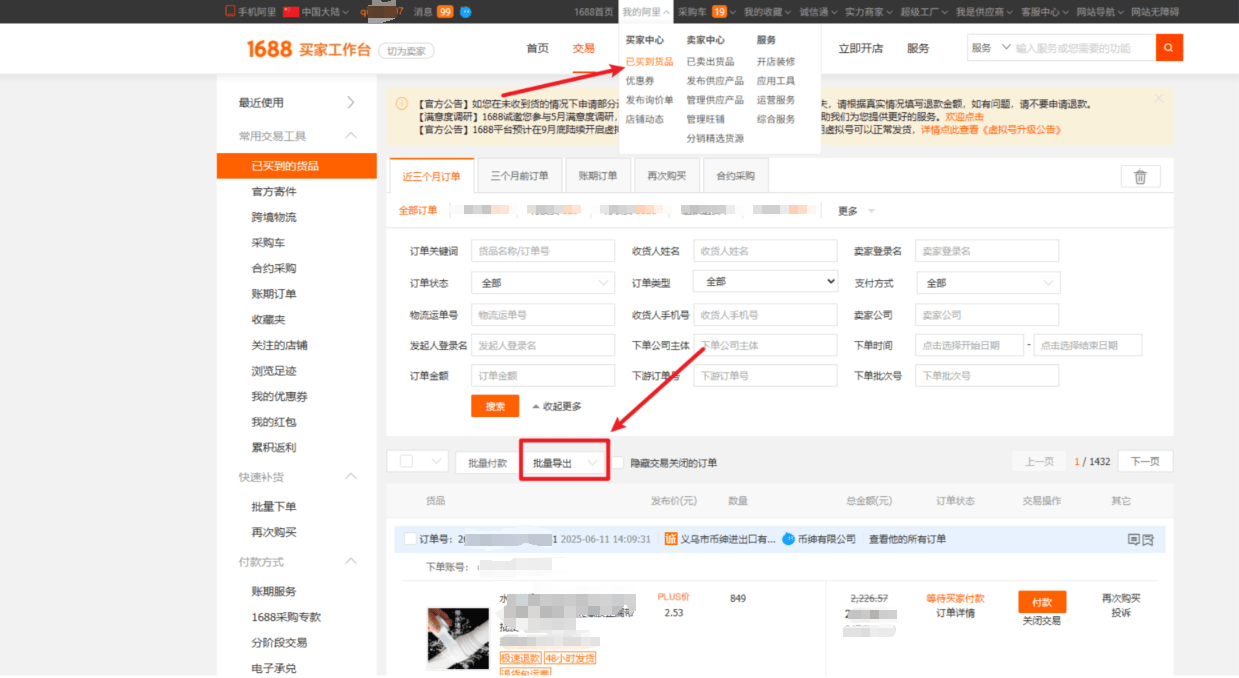
Task: Tick the checkbox beside 订单号
Action: (x=410, y=539)
